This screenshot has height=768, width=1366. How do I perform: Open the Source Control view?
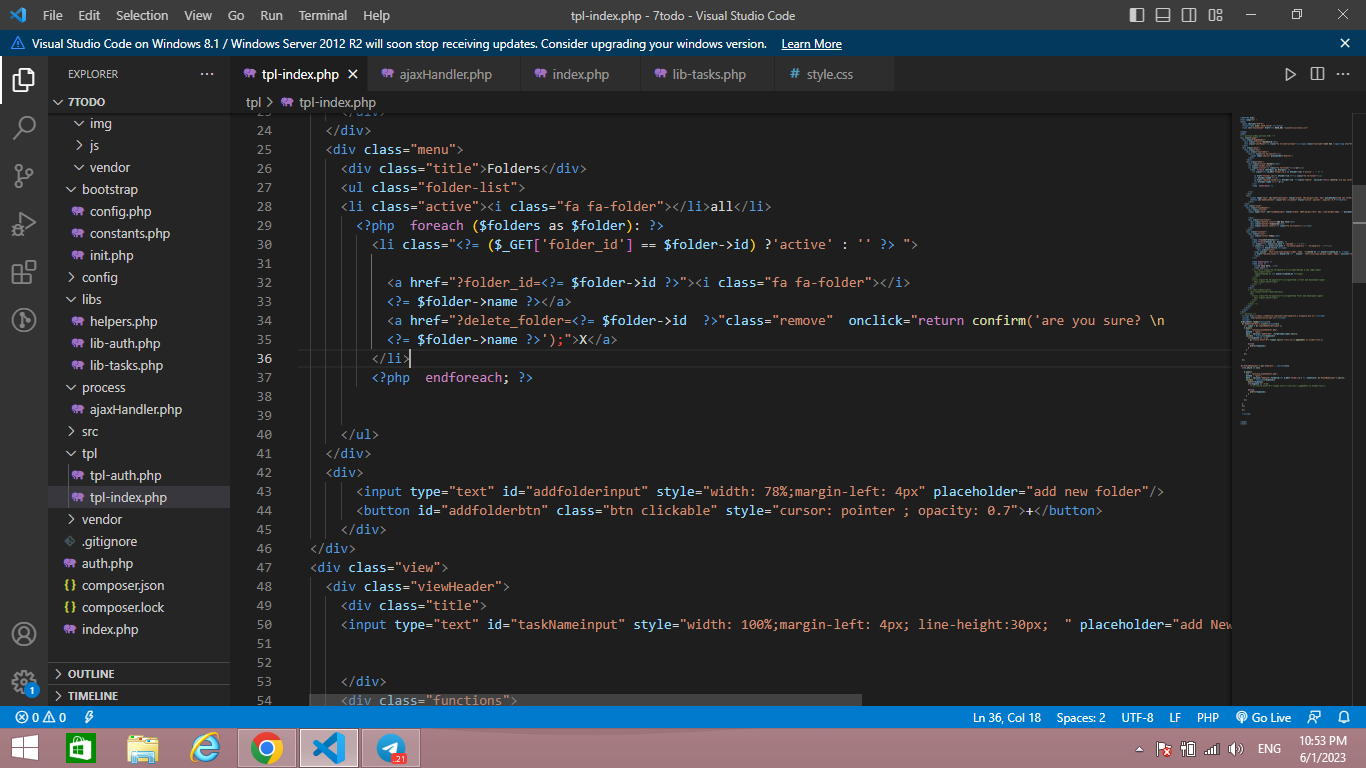tap(24, 176)
